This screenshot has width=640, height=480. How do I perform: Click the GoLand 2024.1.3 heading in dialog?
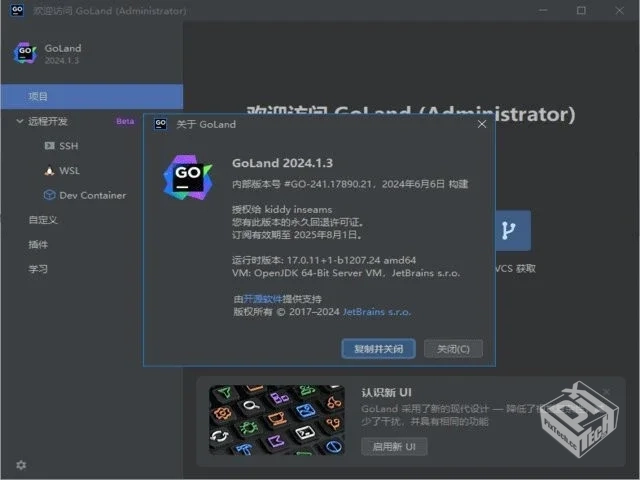click(x=282, y=163)
